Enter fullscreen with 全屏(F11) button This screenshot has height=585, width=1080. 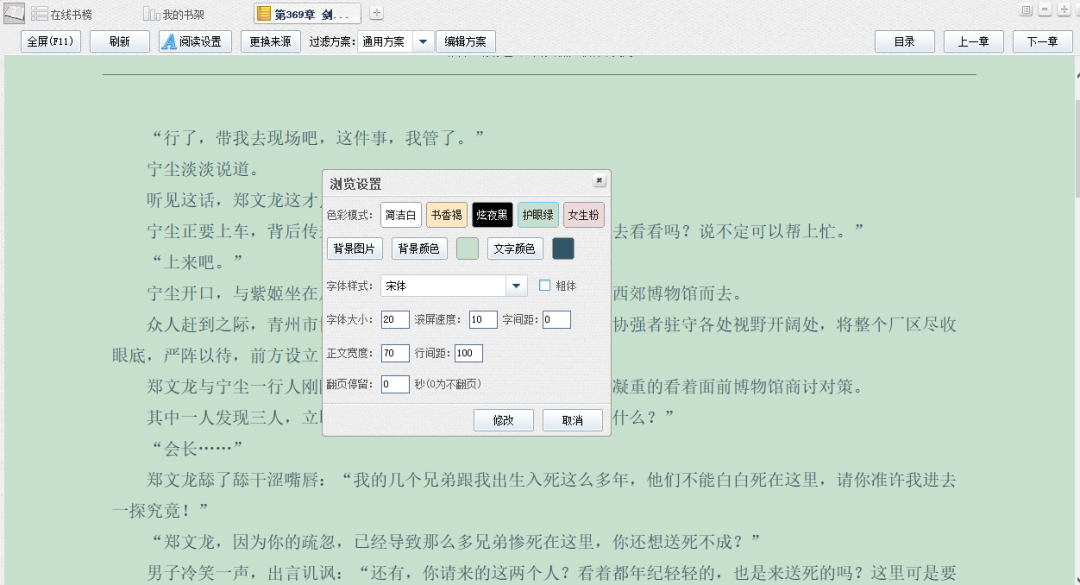pyautogui.click(x=50, y=41)
